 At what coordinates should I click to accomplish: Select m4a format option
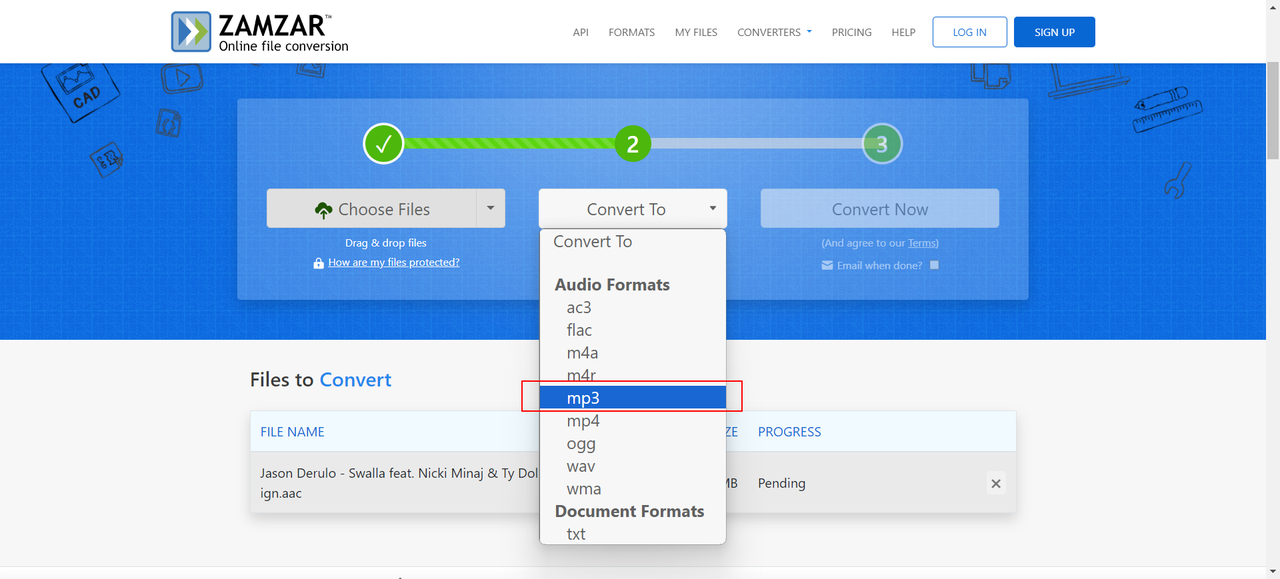633,353
